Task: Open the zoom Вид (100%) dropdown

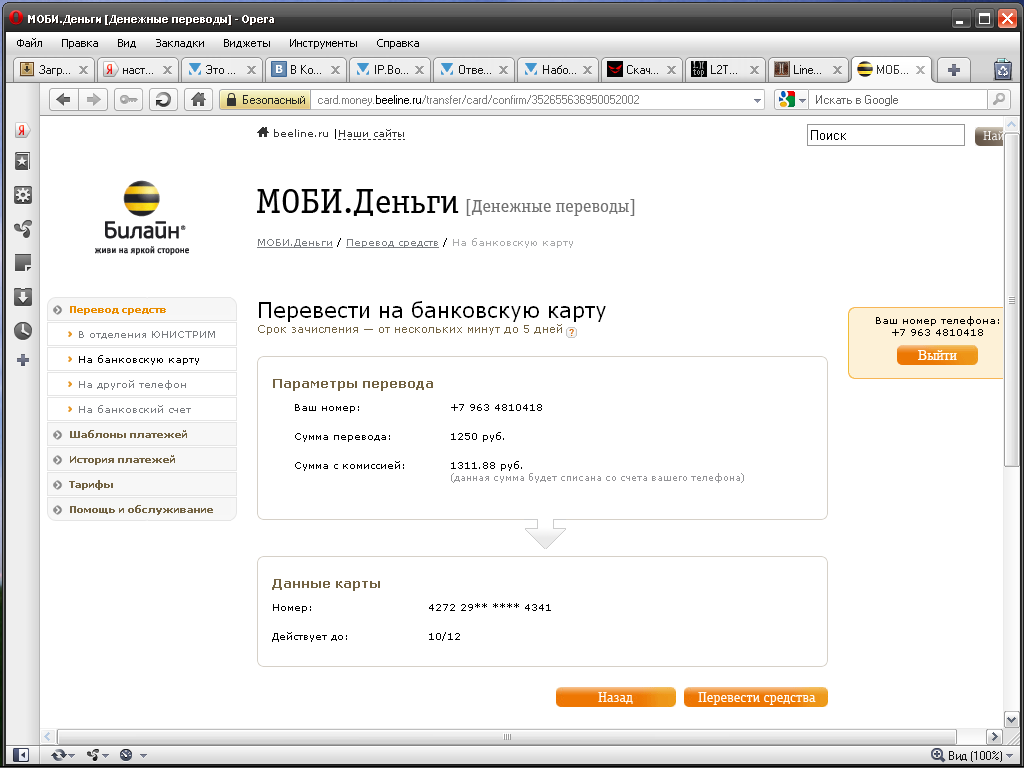Action: (x=971, y=756)
